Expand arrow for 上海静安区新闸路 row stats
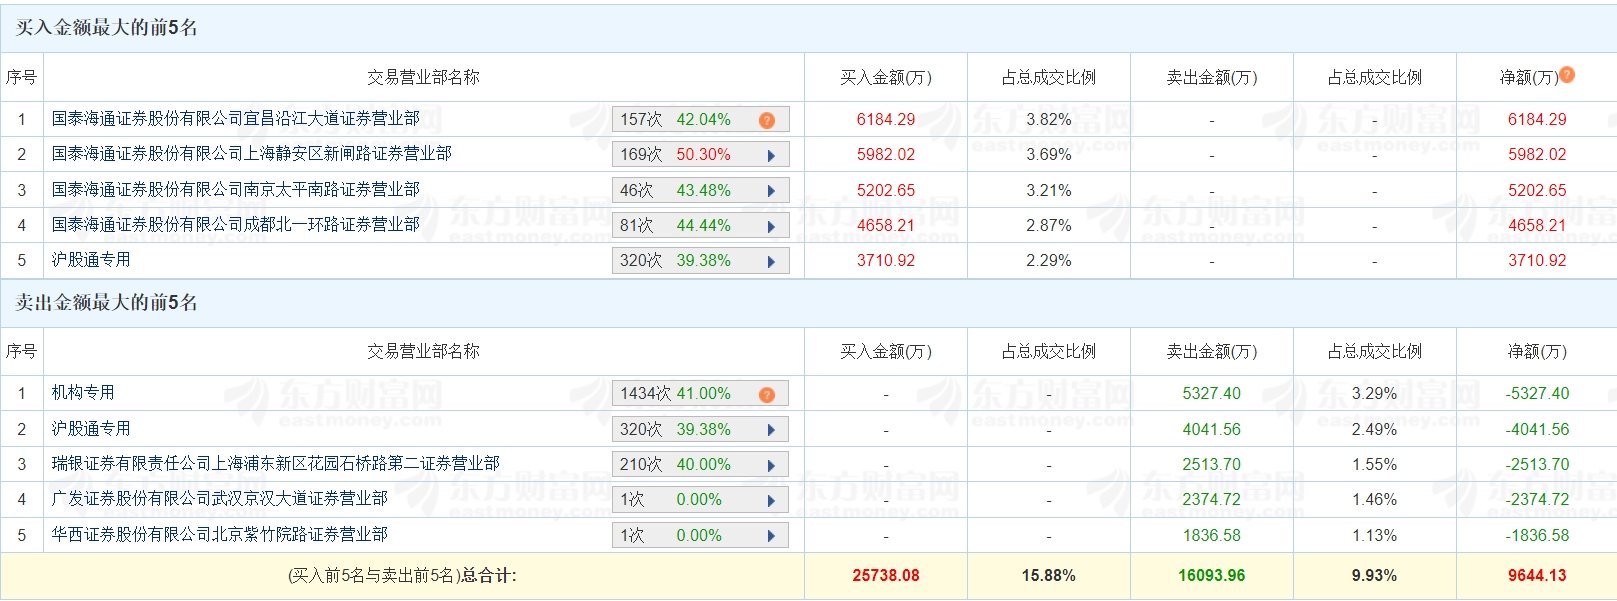The width and height of the screenshot is (1617, 601). (771, 156)
